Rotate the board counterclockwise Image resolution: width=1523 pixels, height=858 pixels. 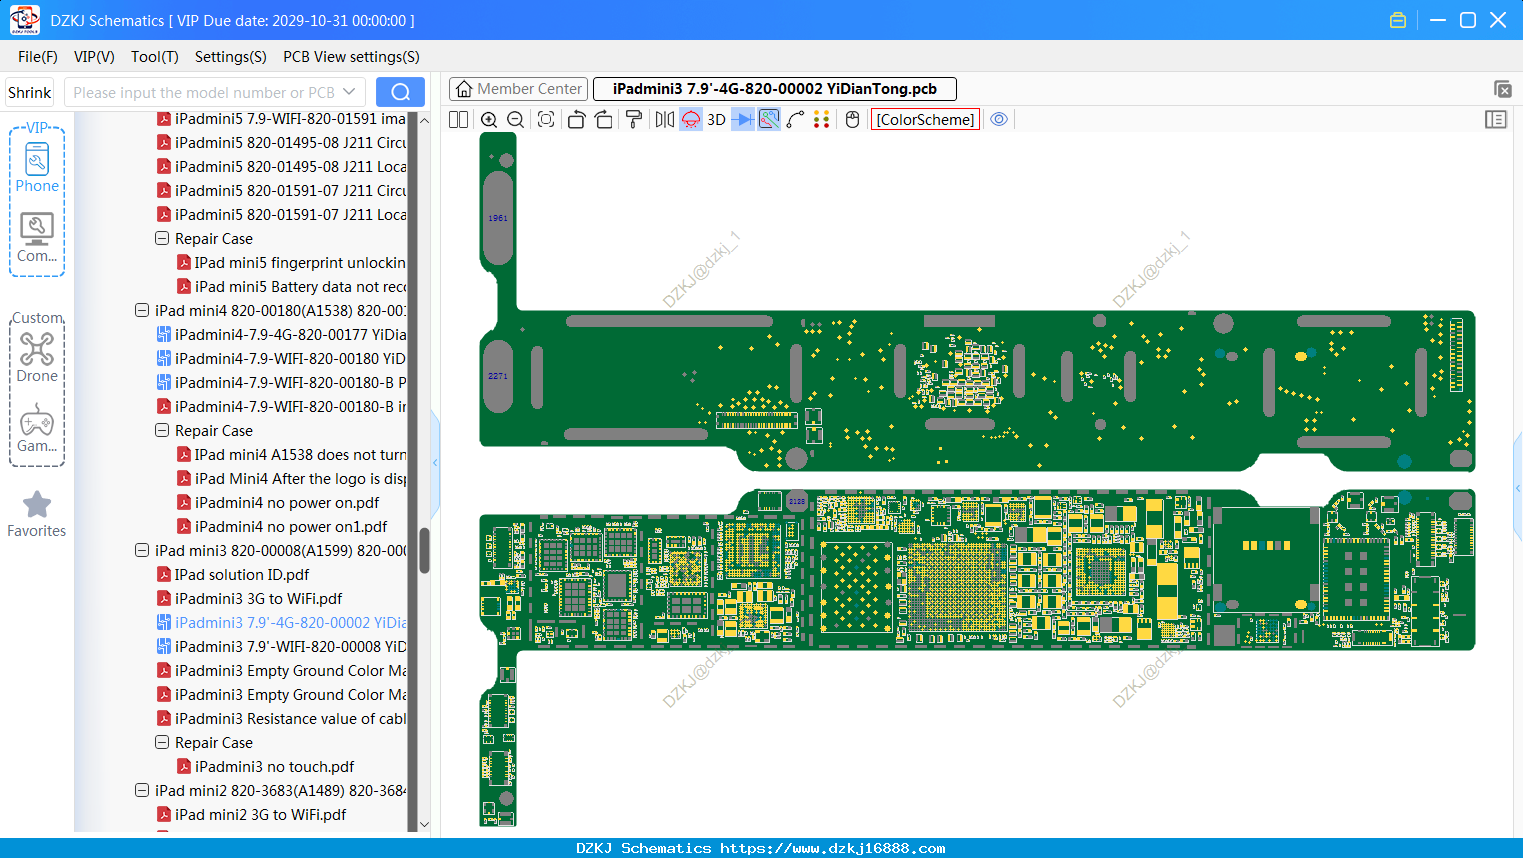click(576, 119)
